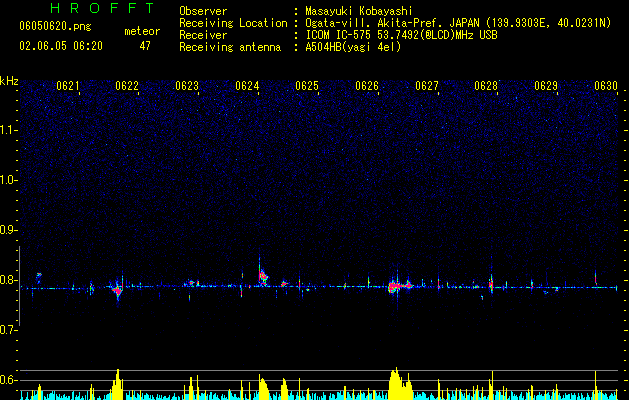
Task: Click the 0624 time marker
Action: tap(247, 86)
